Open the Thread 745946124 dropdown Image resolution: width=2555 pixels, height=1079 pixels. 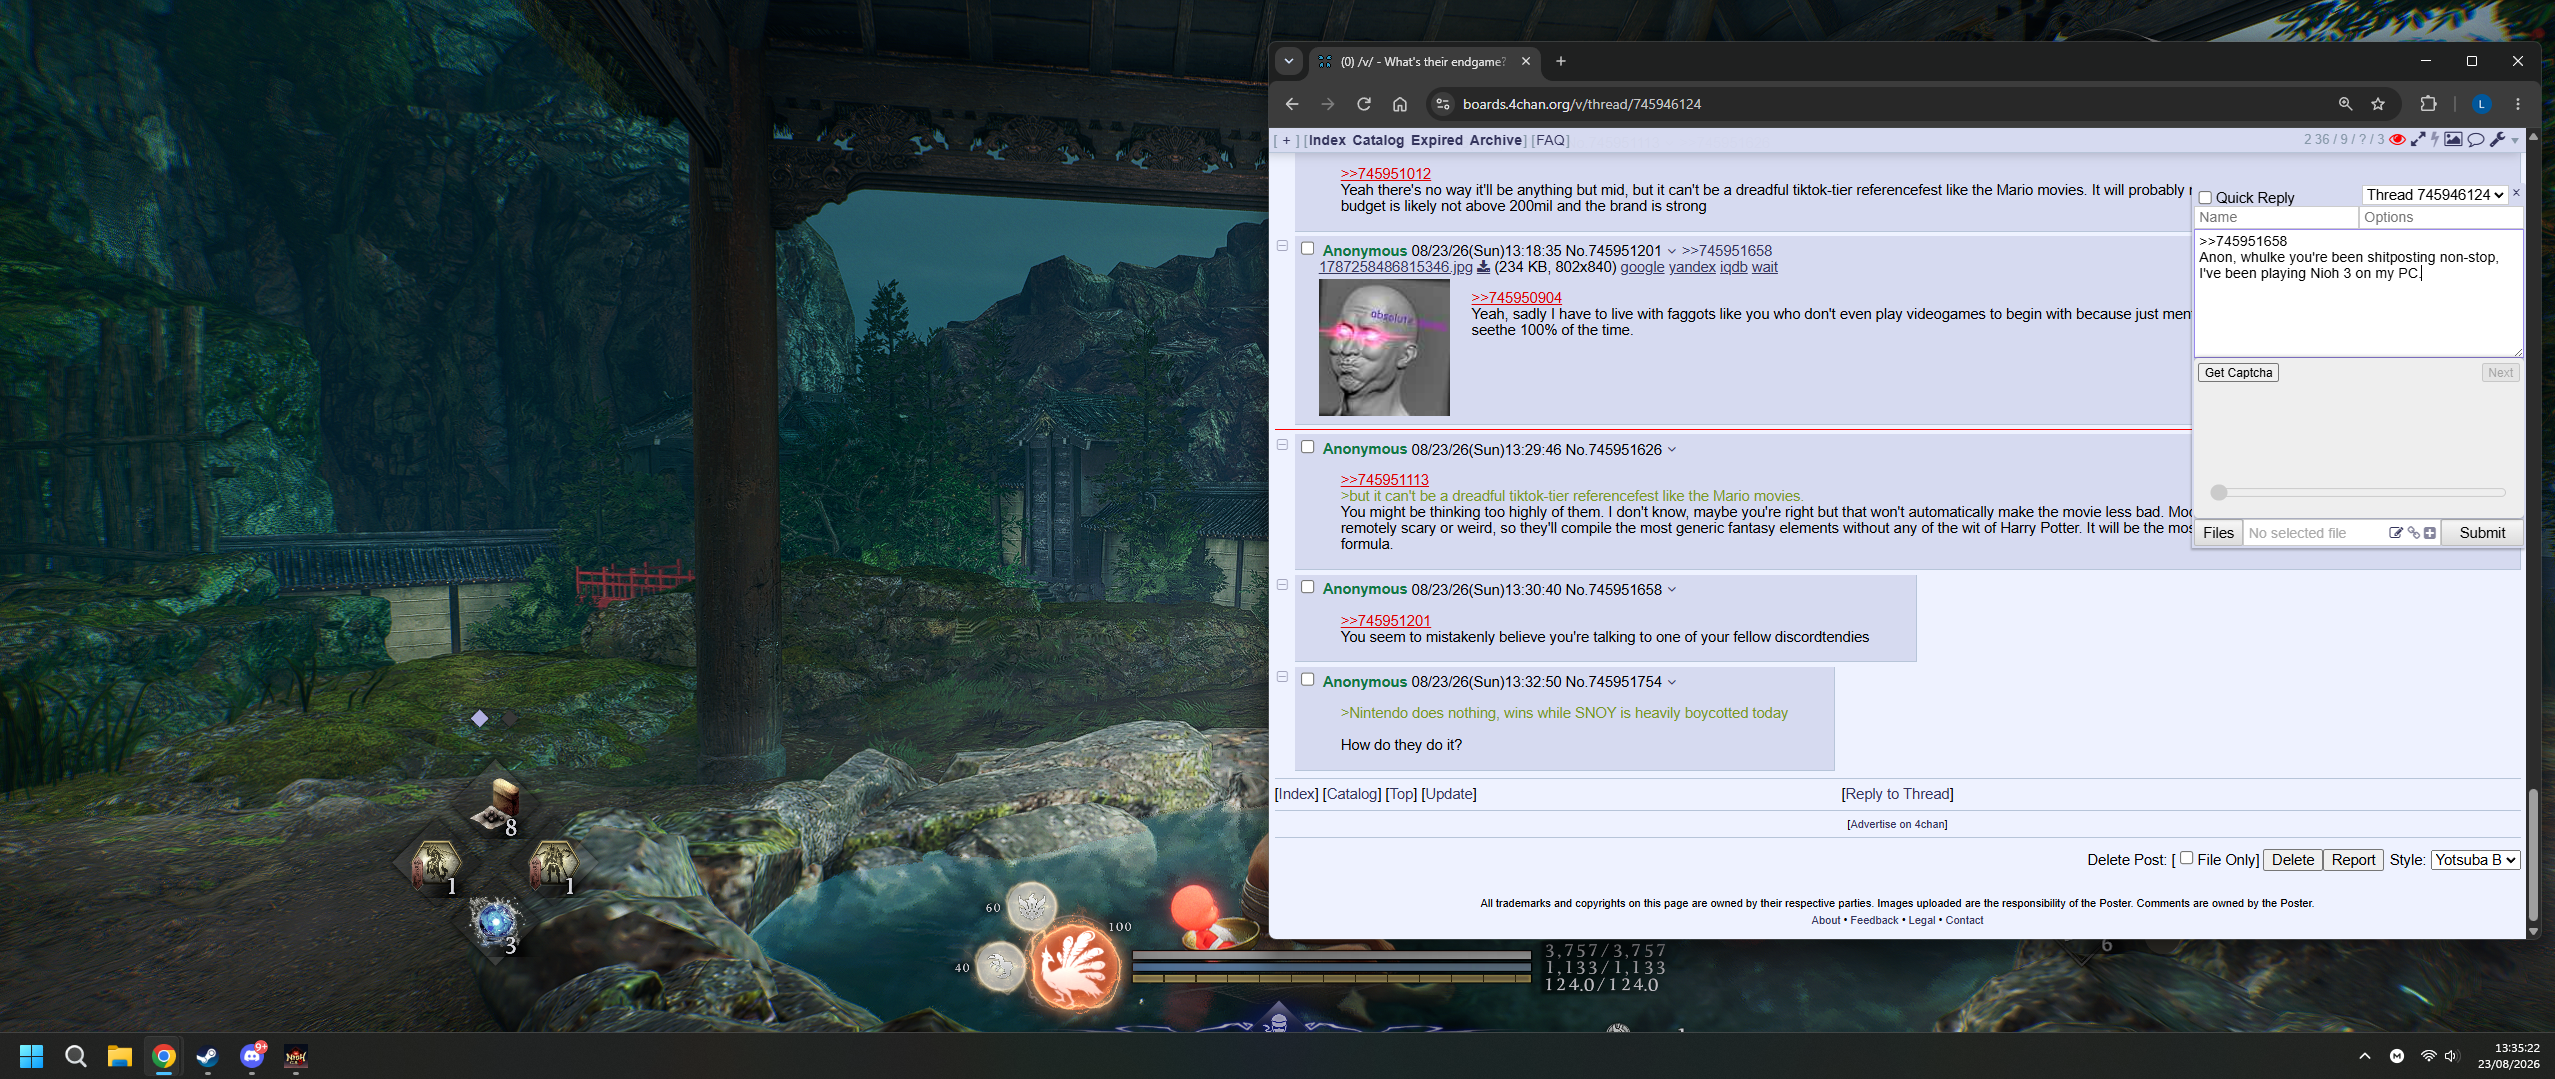2435,195
